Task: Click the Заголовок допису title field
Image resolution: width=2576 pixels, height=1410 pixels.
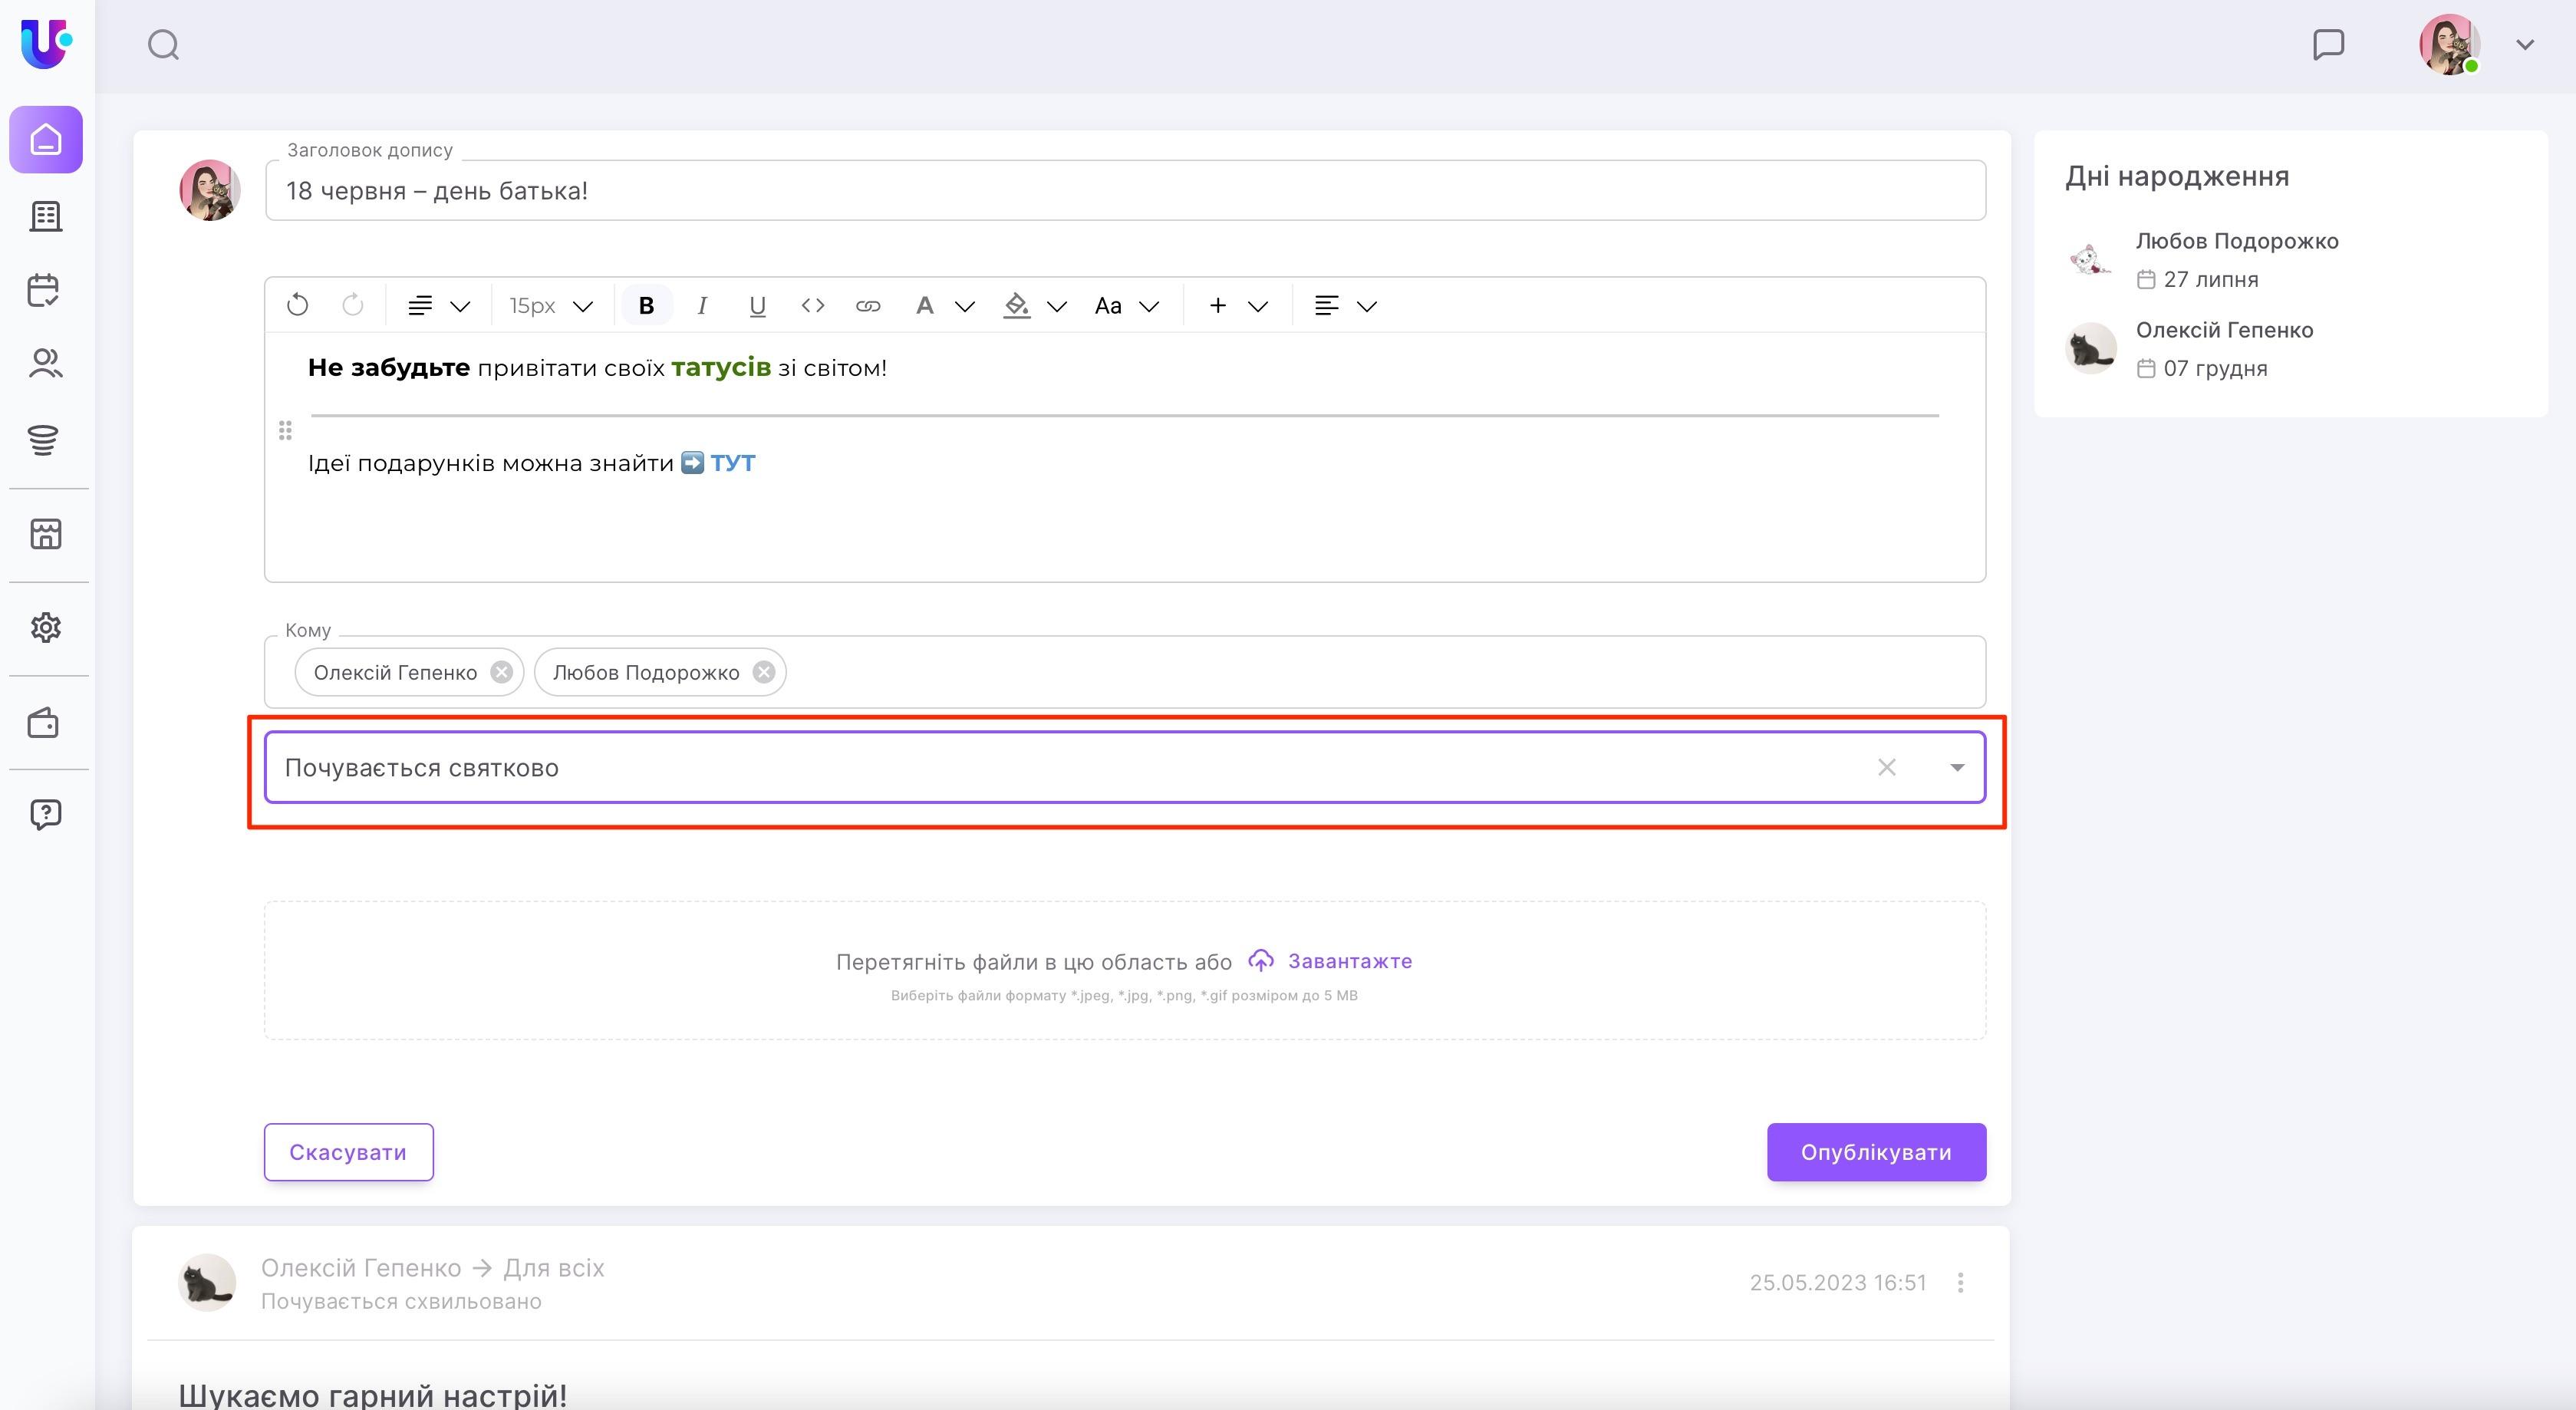Action: [1124, 190]
